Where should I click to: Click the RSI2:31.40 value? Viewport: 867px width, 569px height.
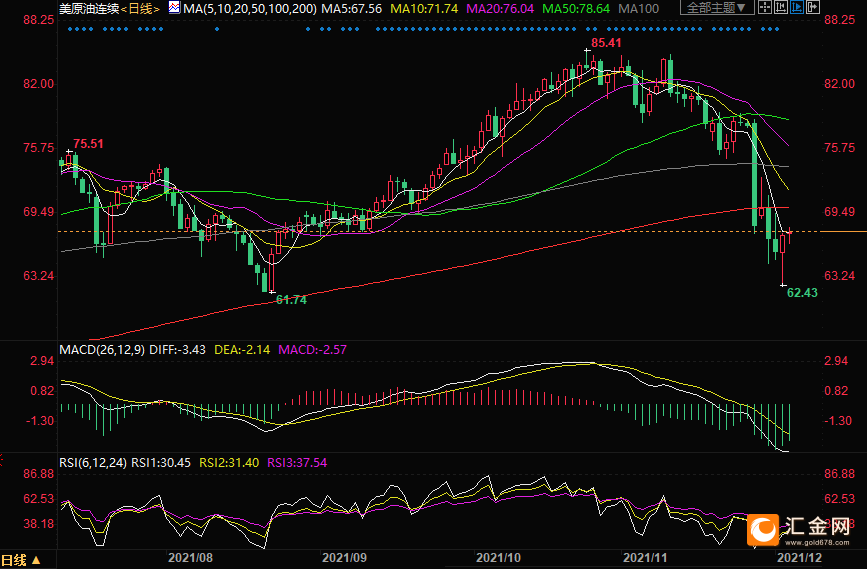(x=229, y=463)
